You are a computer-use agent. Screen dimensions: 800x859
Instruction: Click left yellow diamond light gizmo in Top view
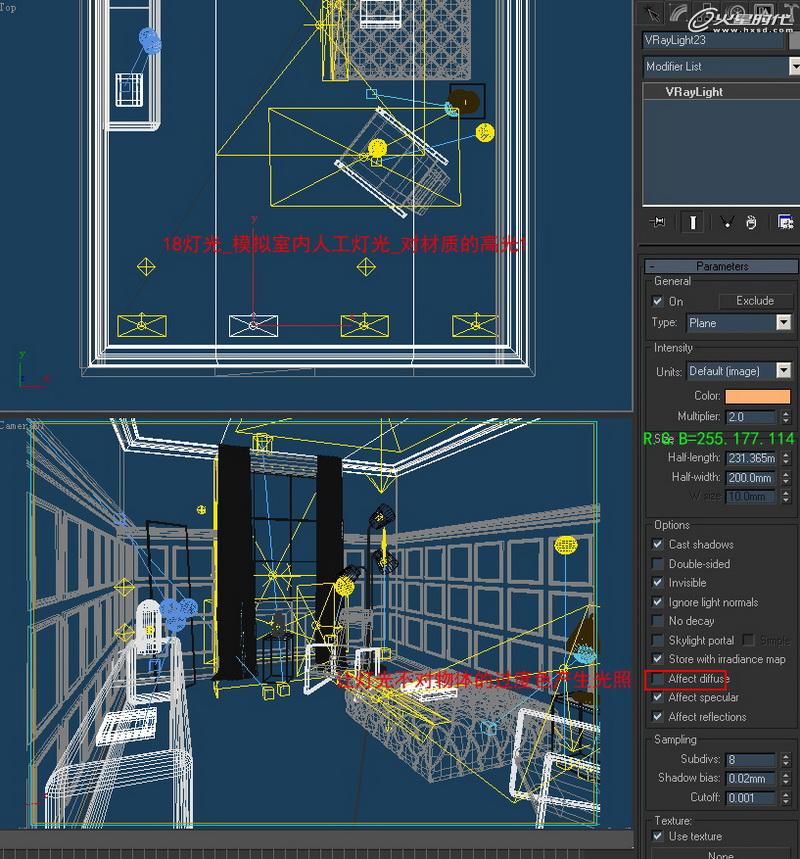[x=146, y=267]
